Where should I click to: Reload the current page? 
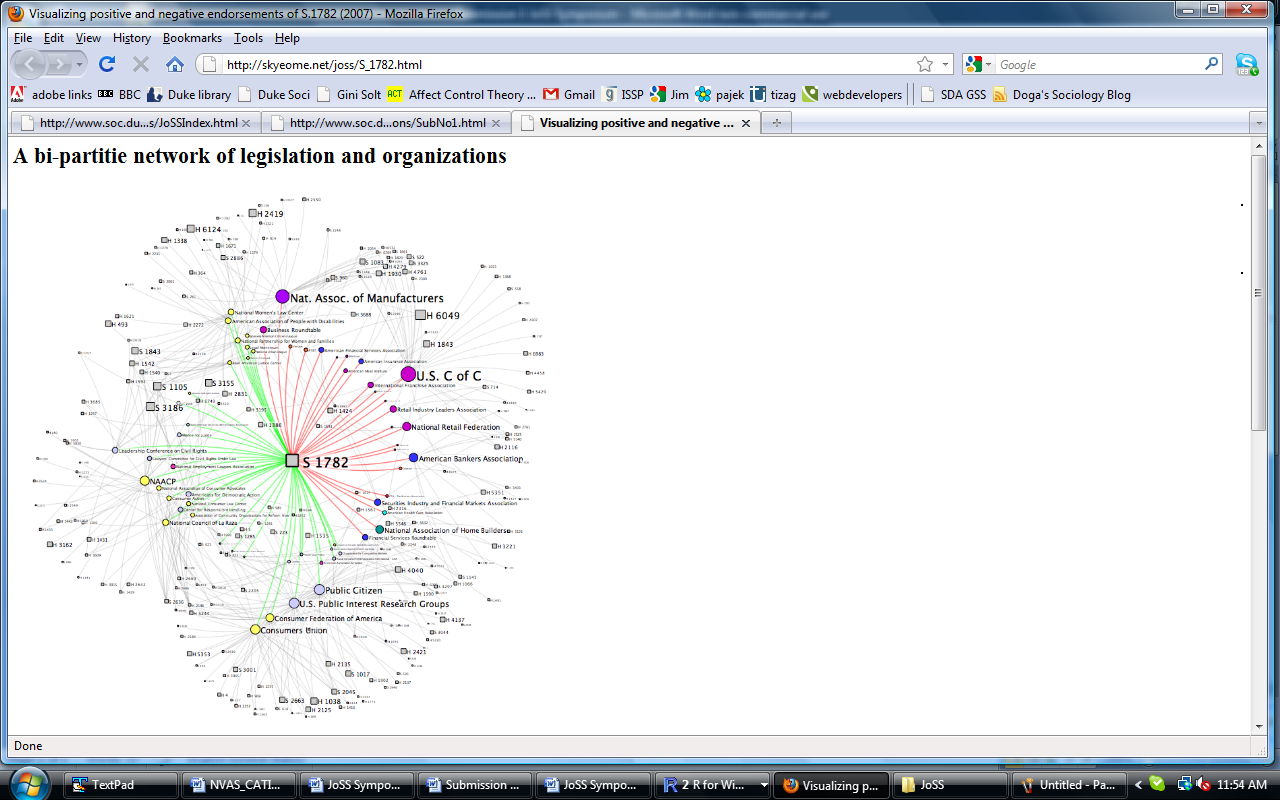[107, 64]
